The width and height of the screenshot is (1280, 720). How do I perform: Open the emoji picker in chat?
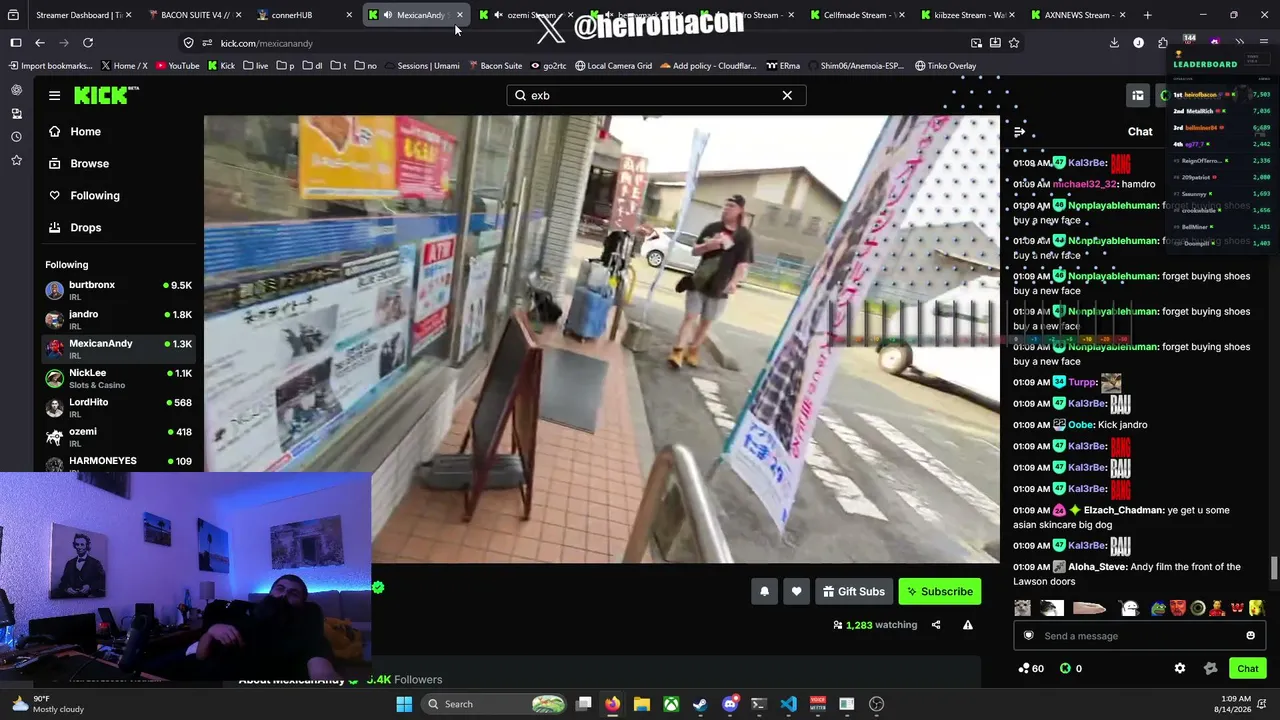1250,636
